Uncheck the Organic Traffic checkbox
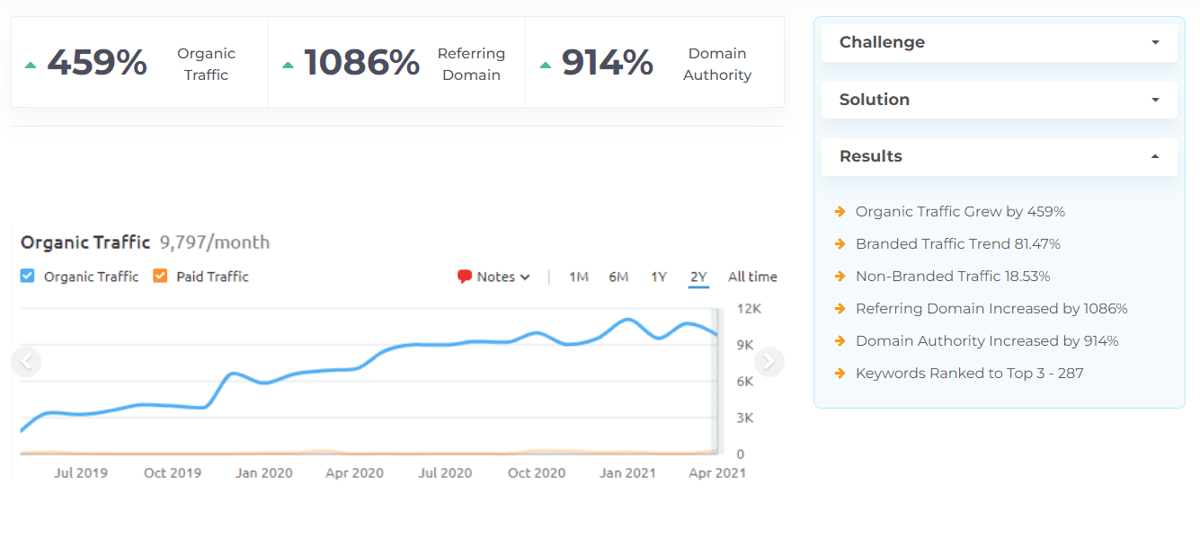Screen dimensions: 1200x555 (28, 276)
